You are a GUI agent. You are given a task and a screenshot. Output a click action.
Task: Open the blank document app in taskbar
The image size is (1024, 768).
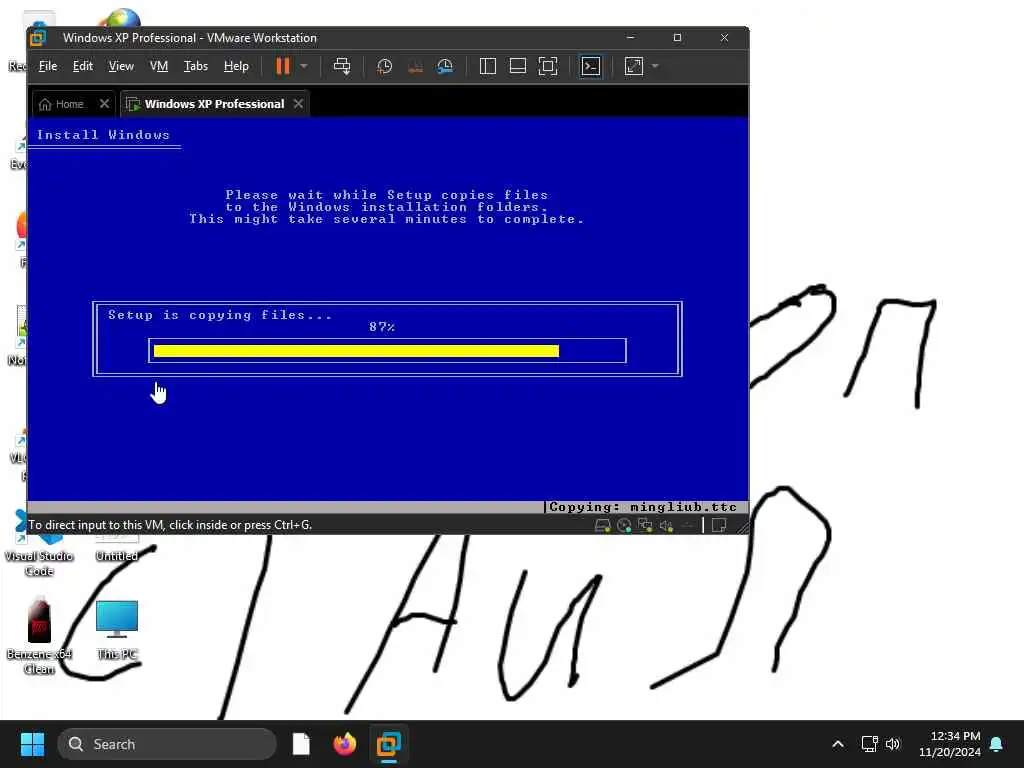301,744
